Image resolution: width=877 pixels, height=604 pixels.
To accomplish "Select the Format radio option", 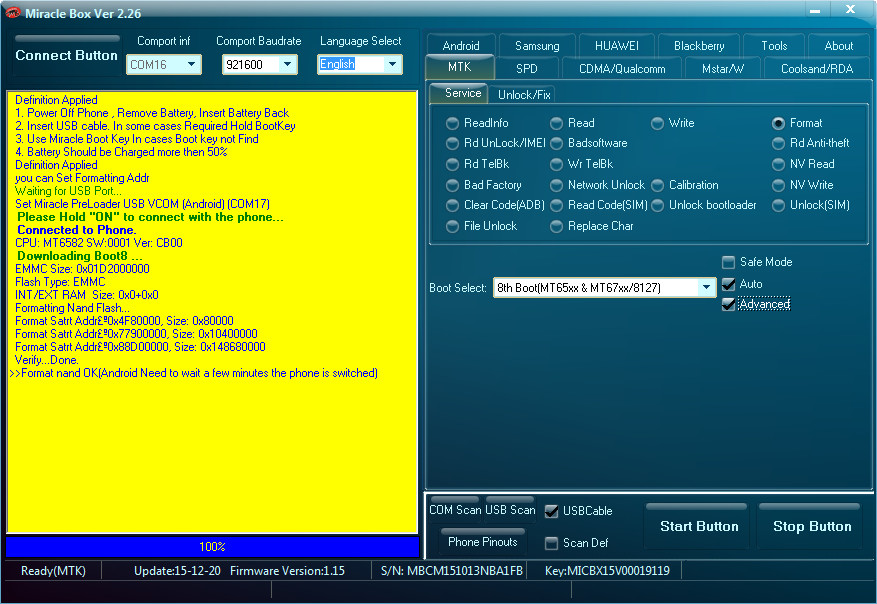I will [778, 123].
